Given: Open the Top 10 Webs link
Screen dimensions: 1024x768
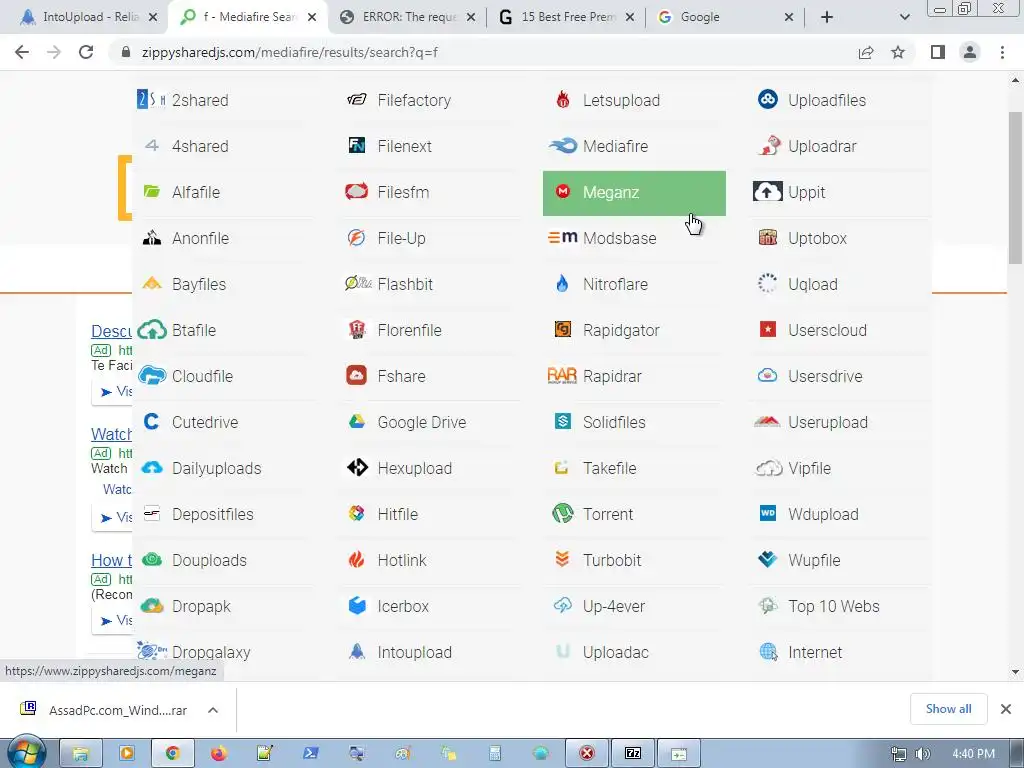Looking at the screenshot, I should (833, 606).
